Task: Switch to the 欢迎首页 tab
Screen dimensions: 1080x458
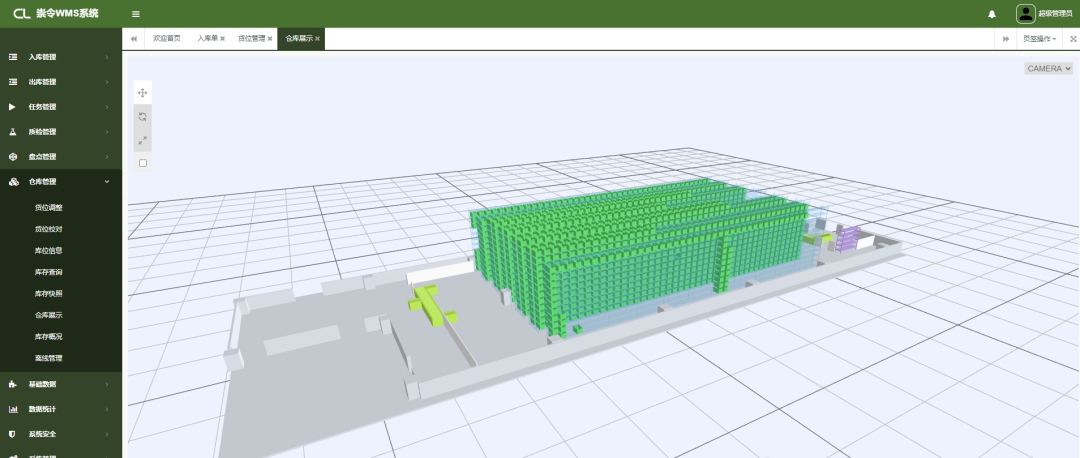Action: tap(167, 39)
